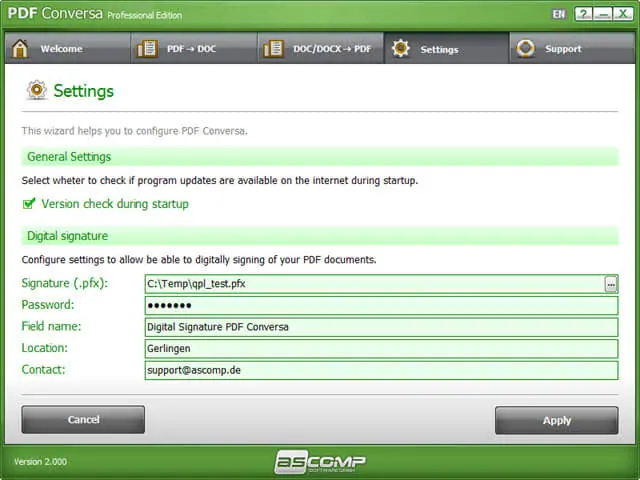The image size is (640, 480).
Task: Click the Apply button
Action: (557, 420)
